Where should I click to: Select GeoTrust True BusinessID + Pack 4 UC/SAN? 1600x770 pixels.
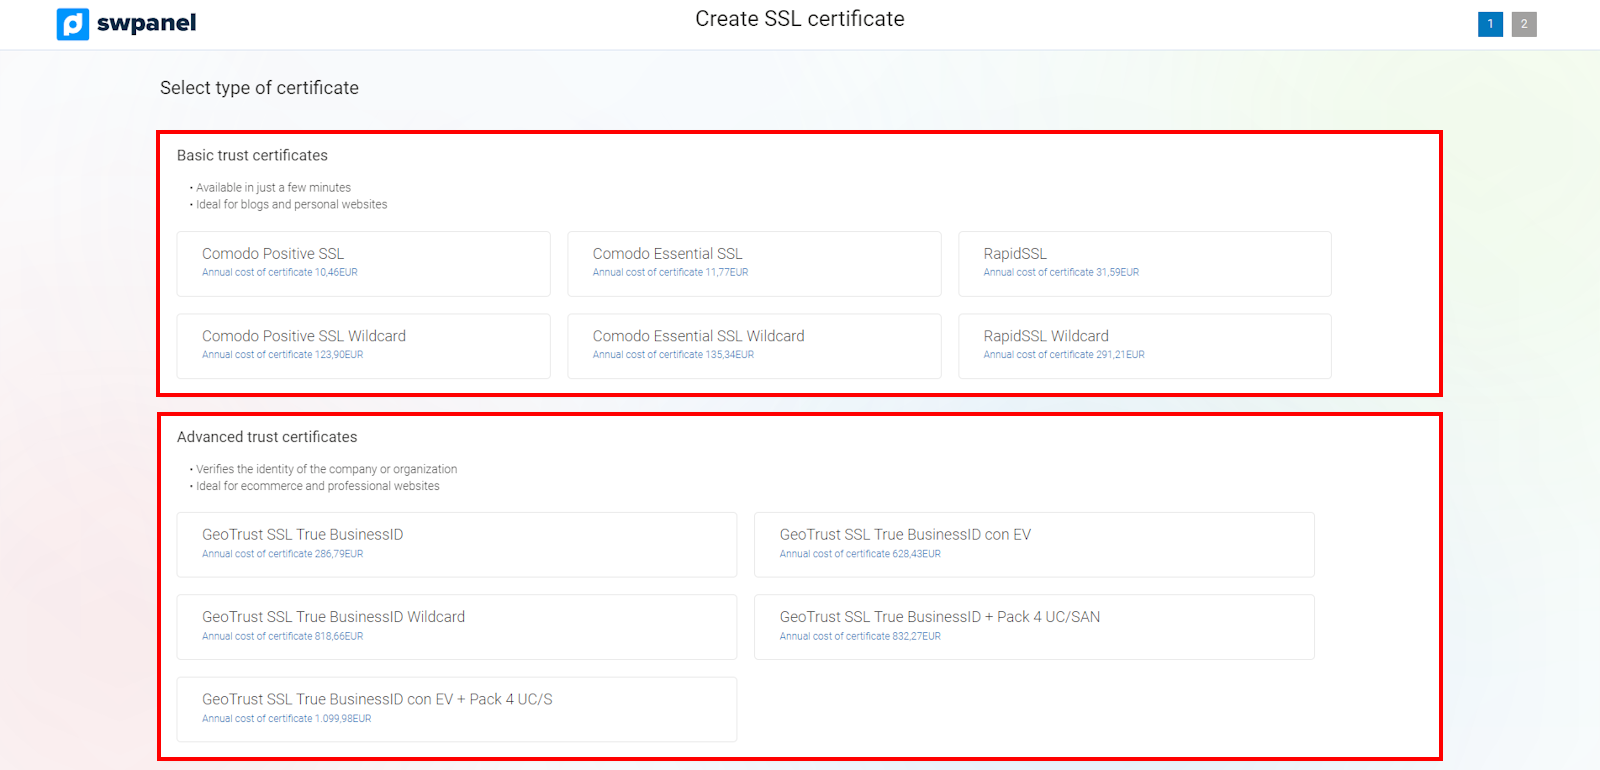point(1034,627)
